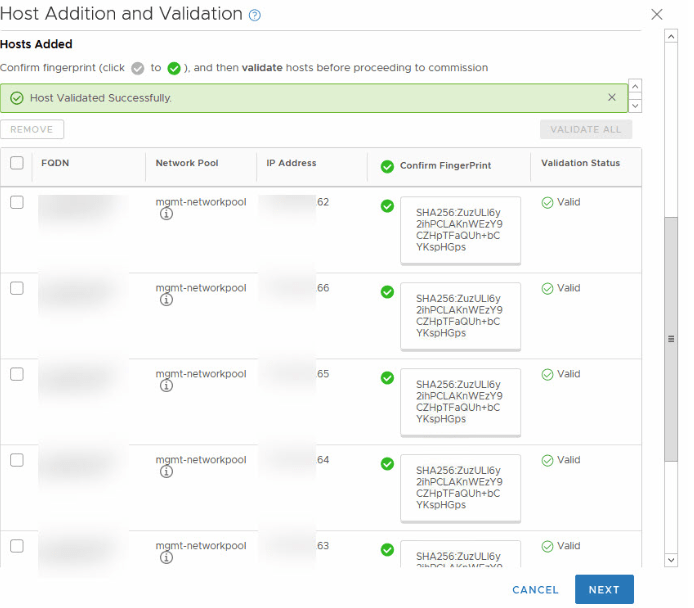
Task: Toggle fingerprint confirmation for host .66
Action: pos(387,292)
